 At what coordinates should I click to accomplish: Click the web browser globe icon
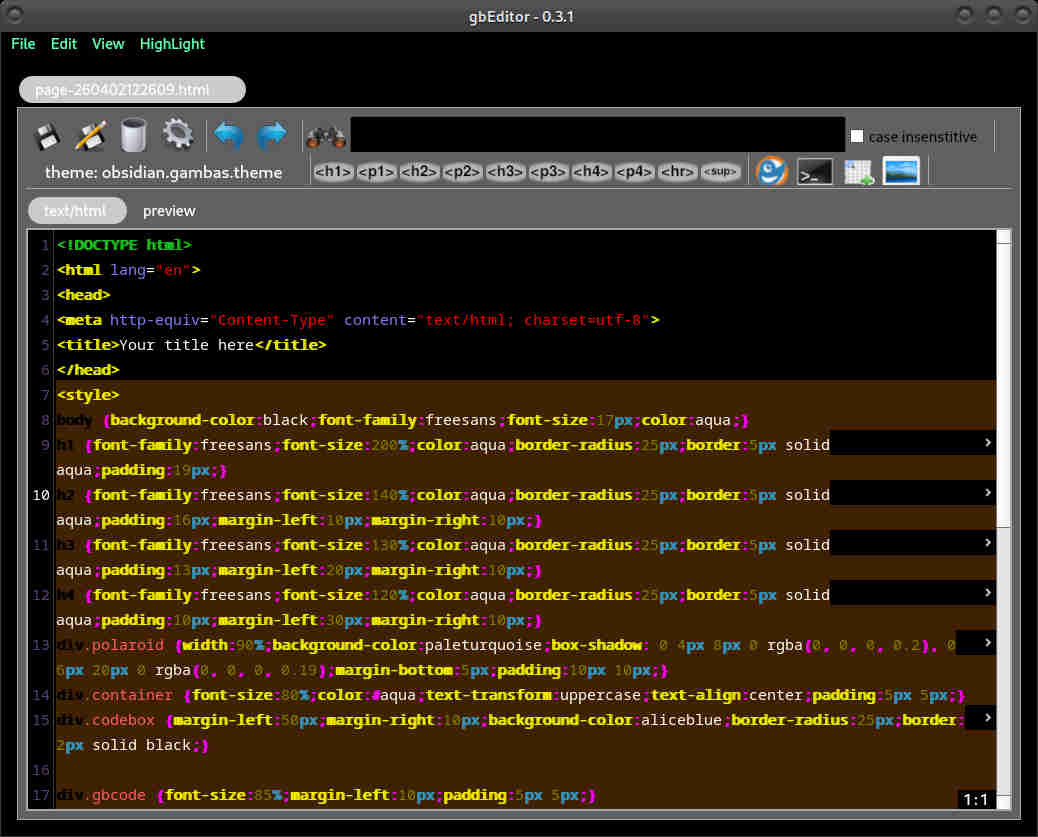tap(771, 171)
